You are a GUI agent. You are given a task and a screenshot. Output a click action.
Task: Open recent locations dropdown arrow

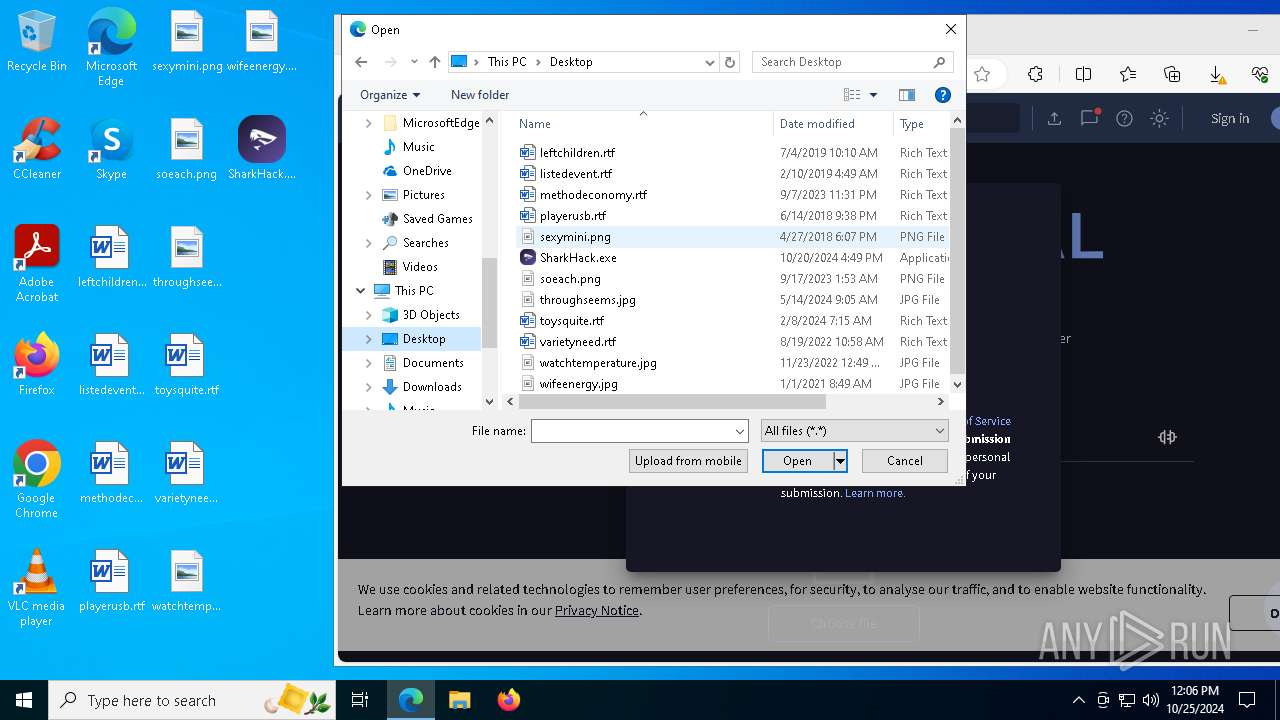(x=414, y=62)
